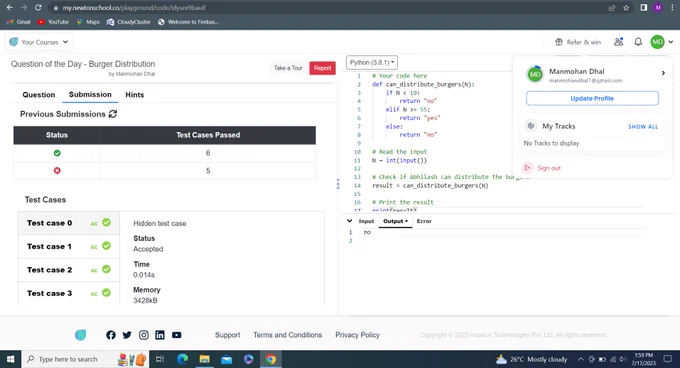Screen dimensions: 680x368
Task: Go back with the browser back arrow
Action: tap(10, 7)
